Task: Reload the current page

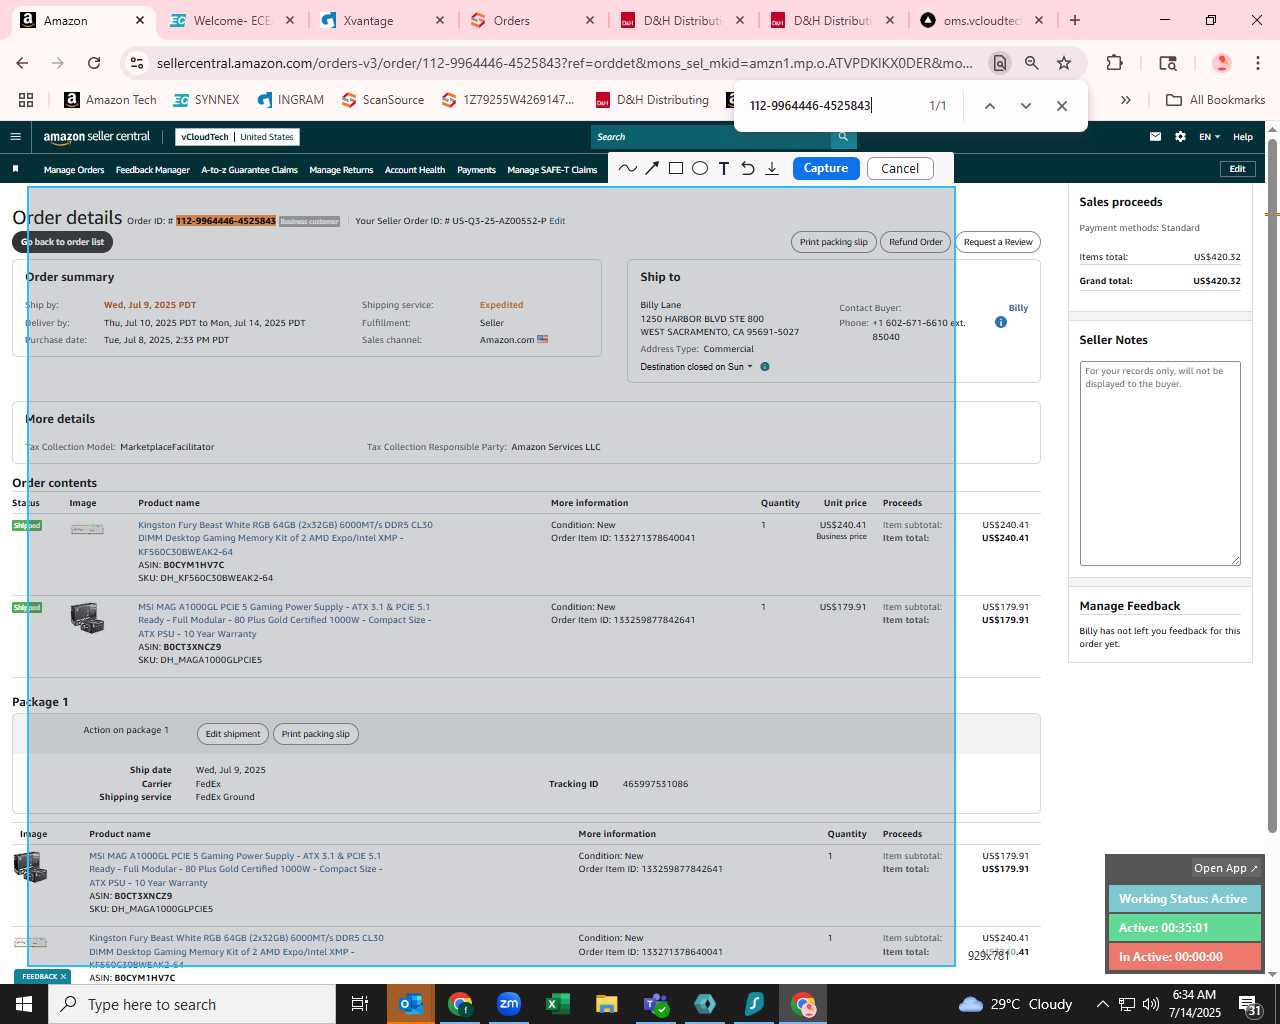Action: 94,63
